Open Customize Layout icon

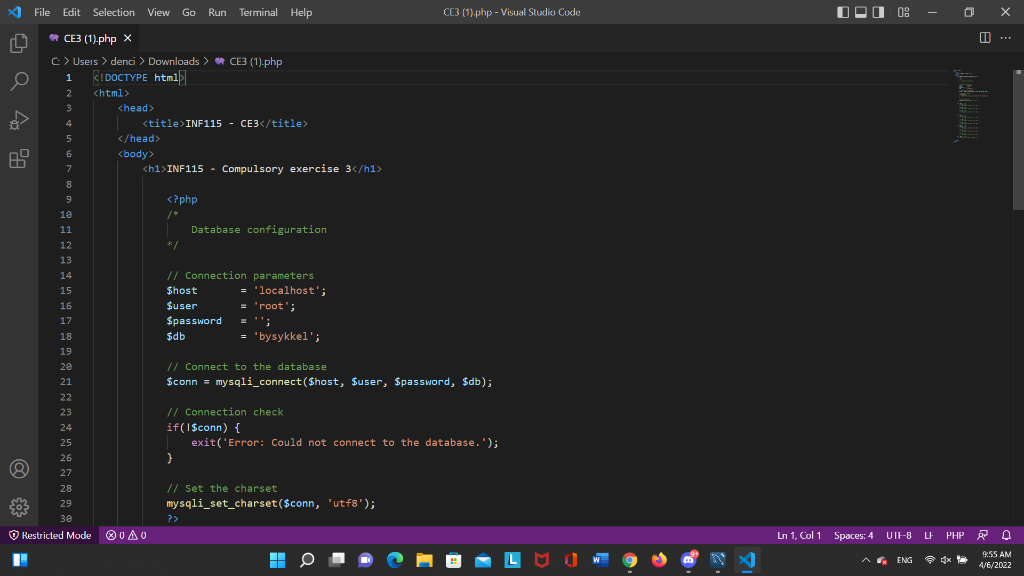pyautogui.click(x=903, y=12)
